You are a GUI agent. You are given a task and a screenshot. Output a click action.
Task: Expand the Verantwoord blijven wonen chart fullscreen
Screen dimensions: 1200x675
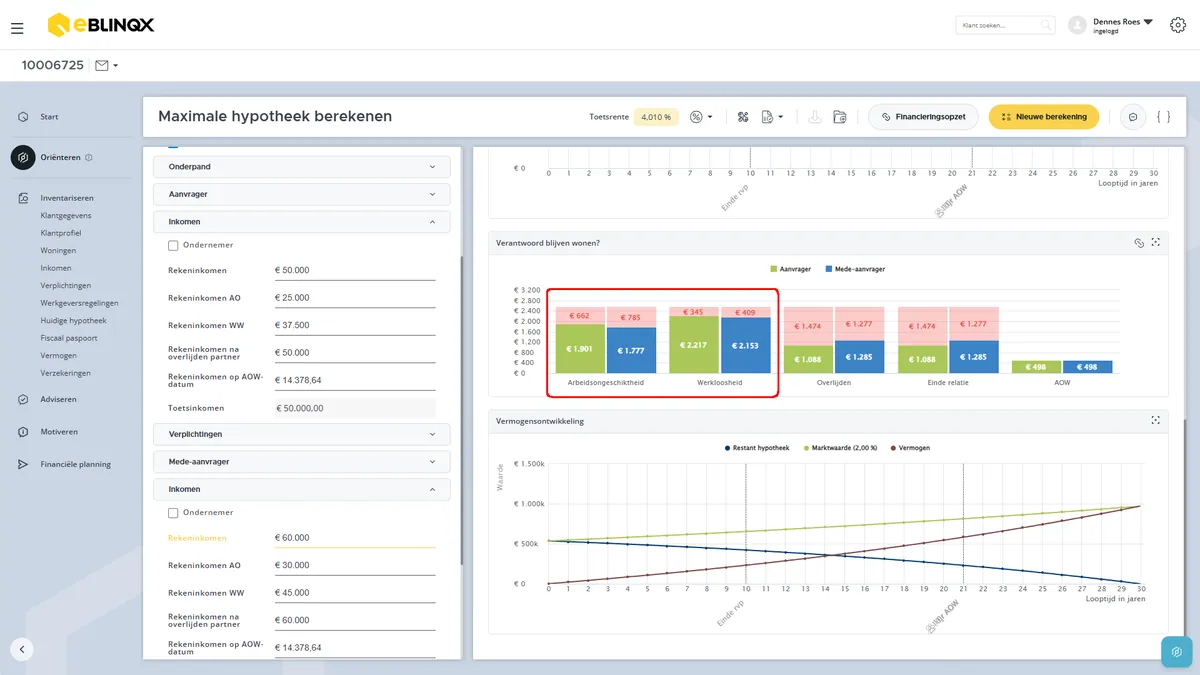[x=1156, y=243]
